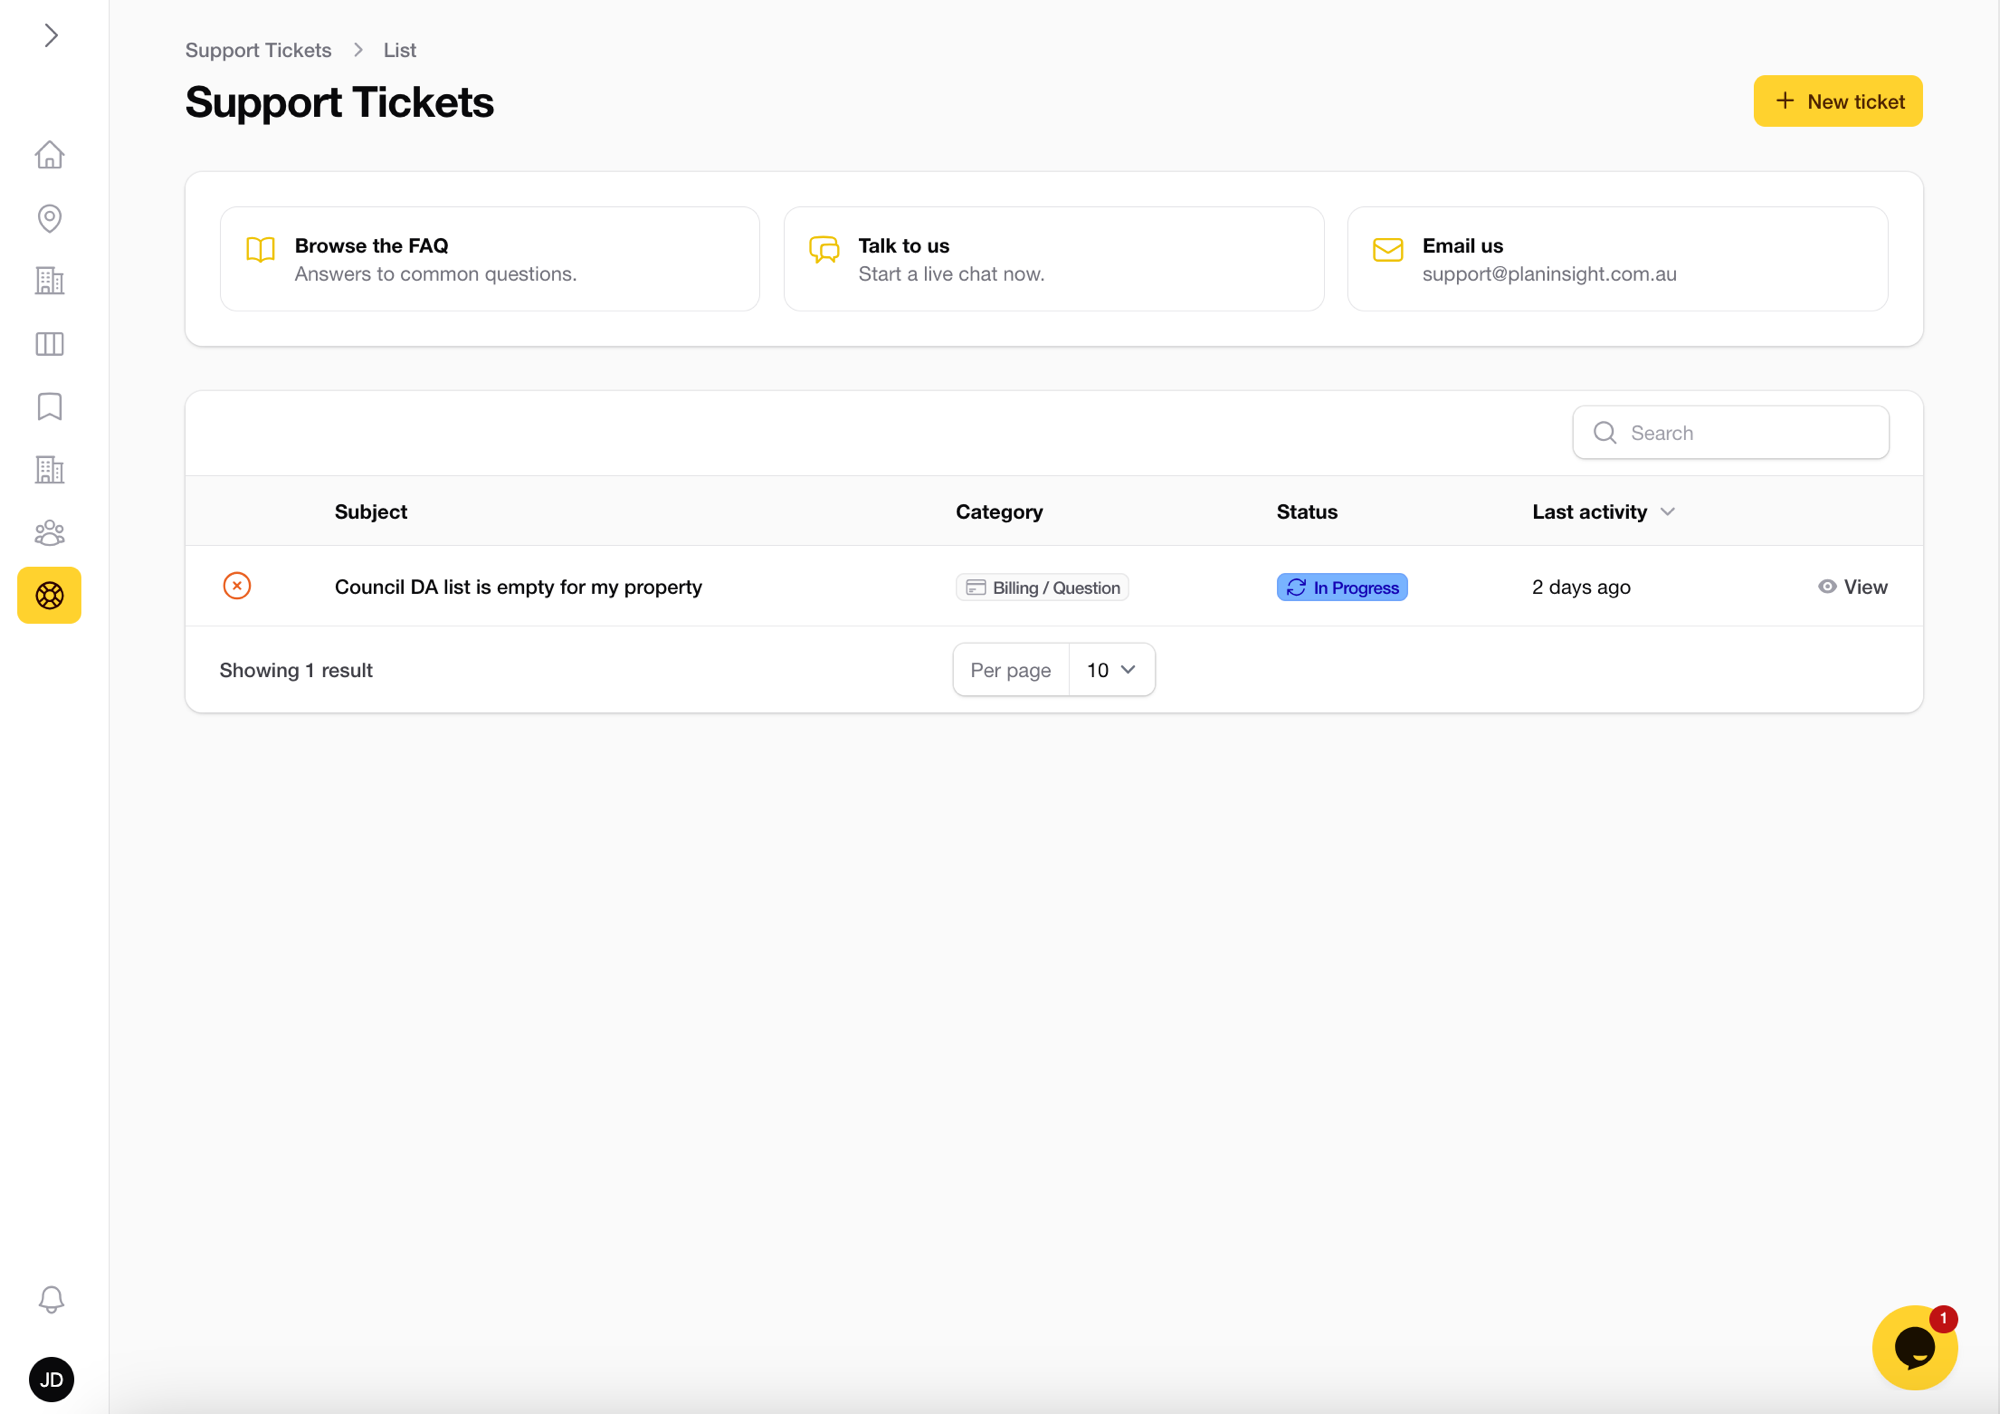Click the In Progress status badge
The width and height of the screenshot is (2000, 1414).
[x=1342, y=588]
